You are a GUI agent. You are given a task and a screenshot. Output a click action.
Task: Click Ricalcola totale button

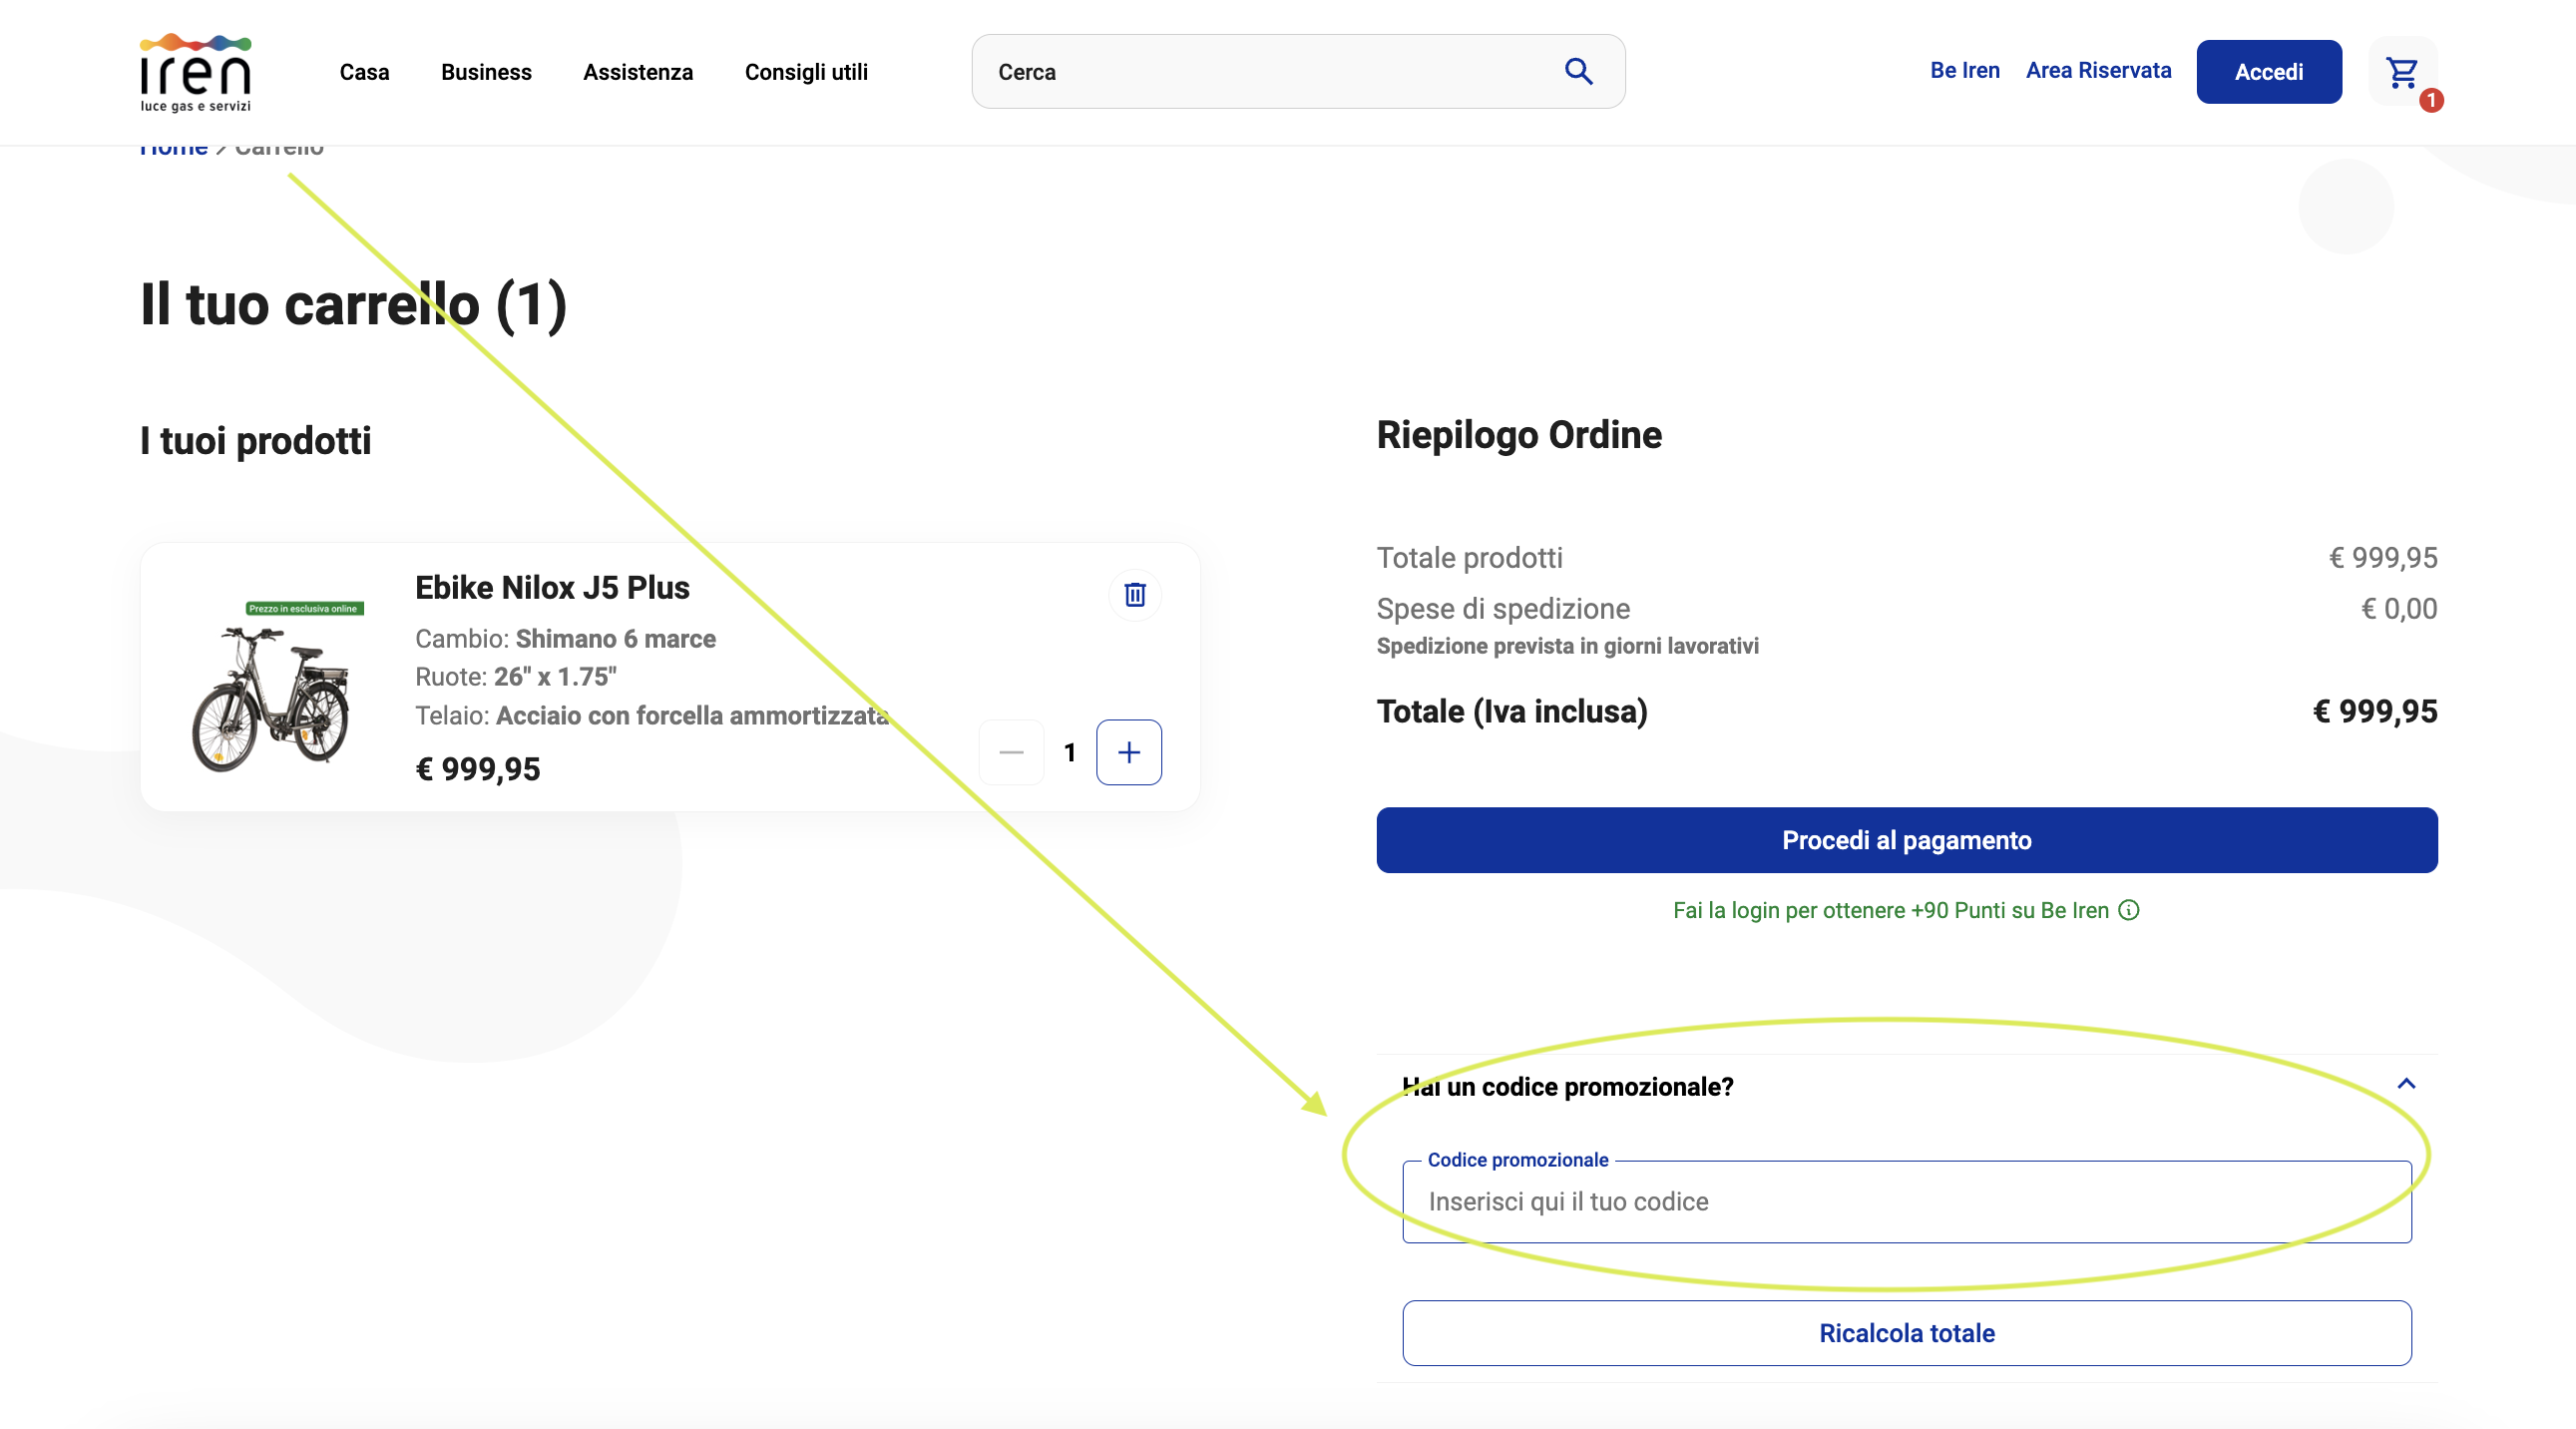[1906, 1333]
